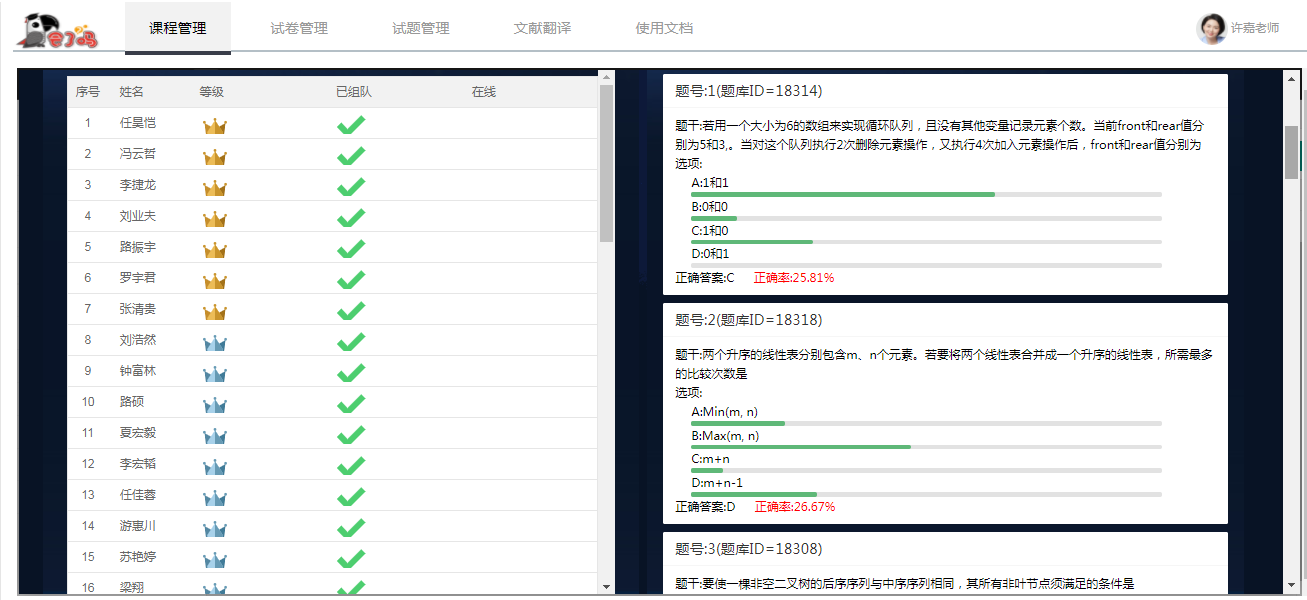1307x600 pixels.
Task: Click gold crown icon for 路振宇
Action: click(x=215, y=250)
